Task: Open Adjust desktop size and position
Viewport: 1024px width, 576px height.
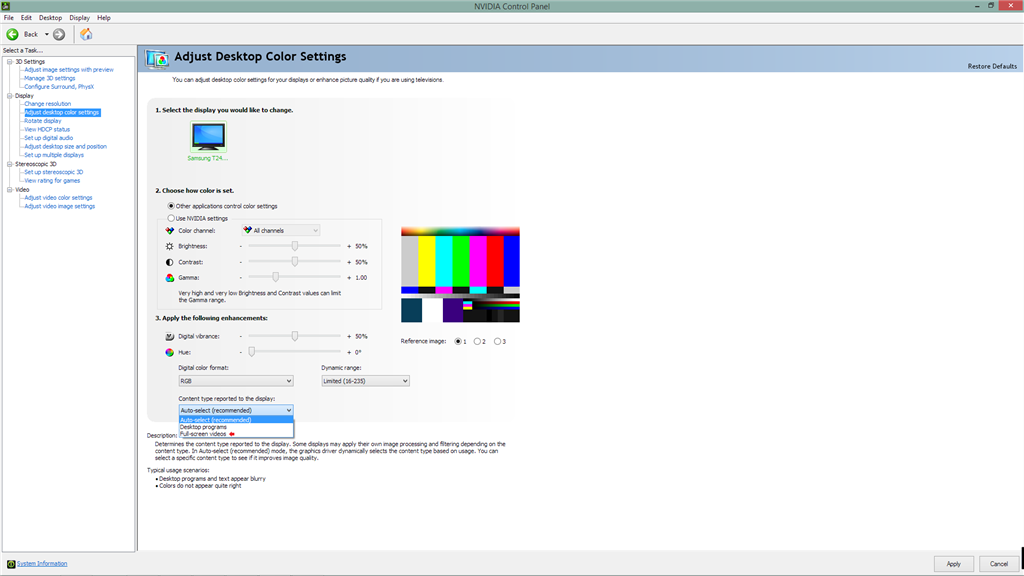Action: coord(65,146)
